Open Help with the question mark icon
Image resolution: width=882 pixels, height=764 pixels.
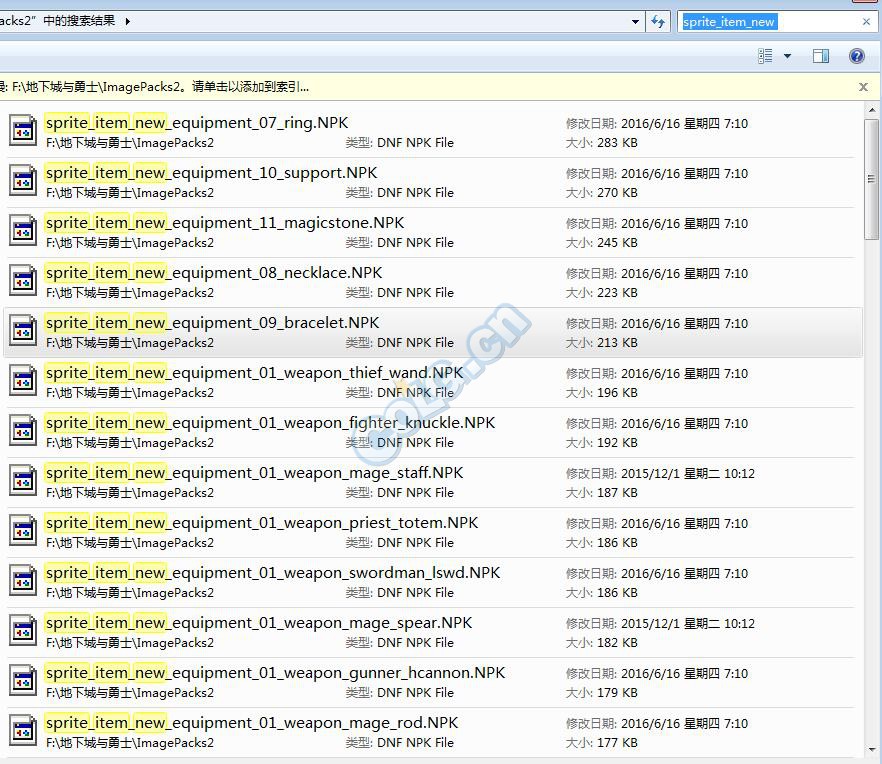[857, 56]
